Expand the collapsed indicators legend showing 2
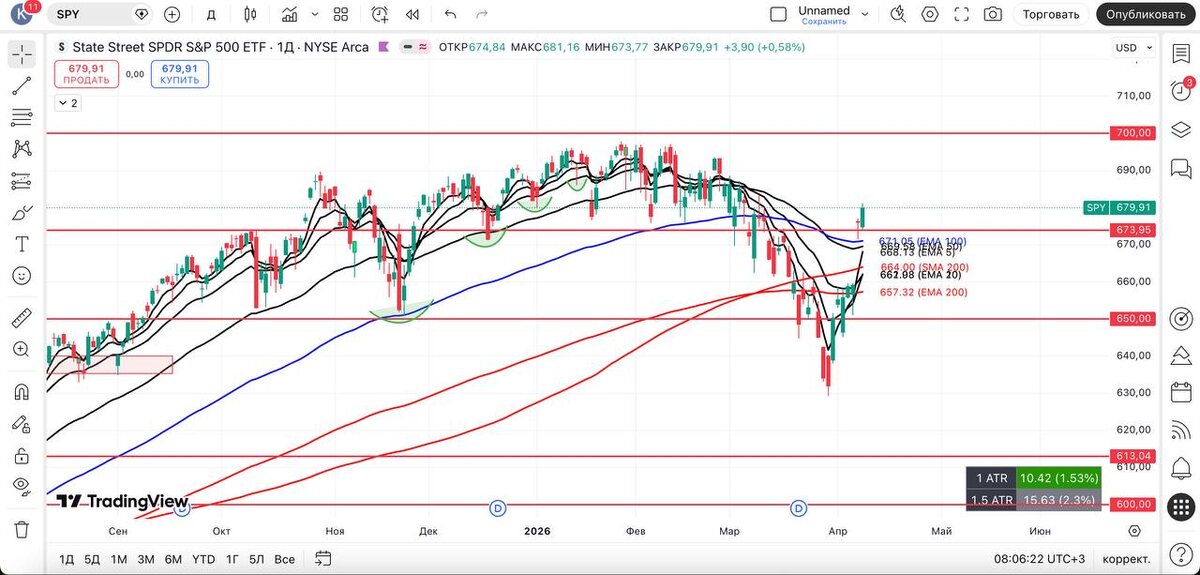The width and height of the screenshot is (1200, 575). [68, 102]
